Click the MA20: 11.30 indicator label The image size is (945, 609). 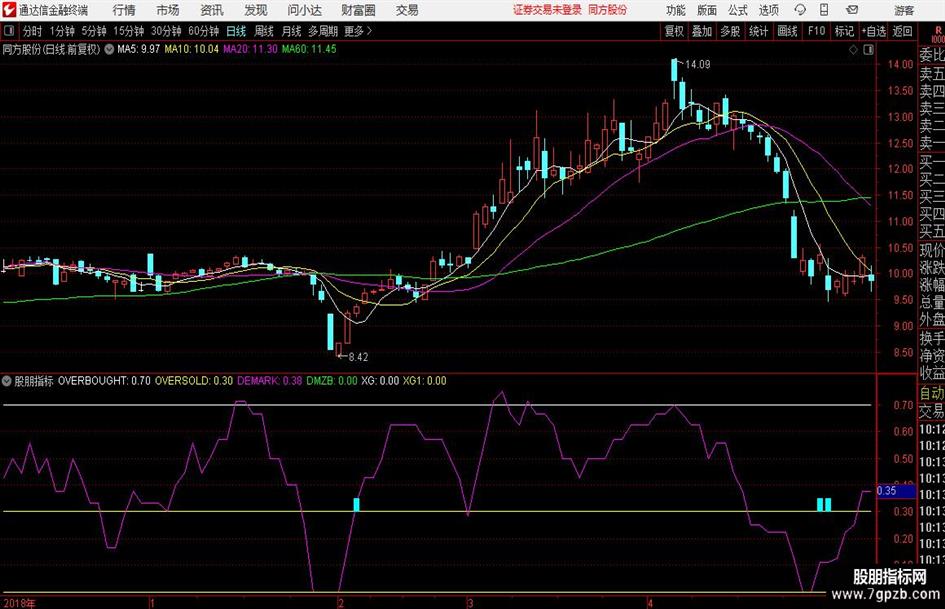(250, 49)
